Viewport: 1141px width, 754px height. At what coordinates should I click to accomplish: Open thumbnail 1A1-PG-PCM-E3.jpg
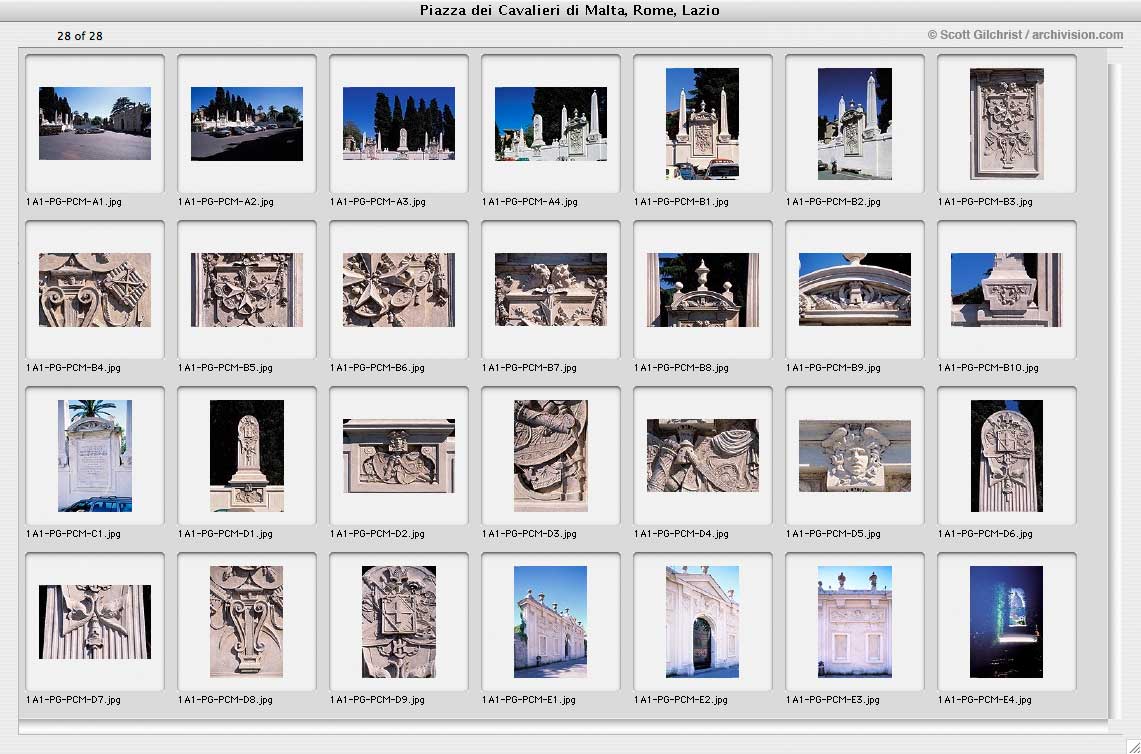coord(854,622)
